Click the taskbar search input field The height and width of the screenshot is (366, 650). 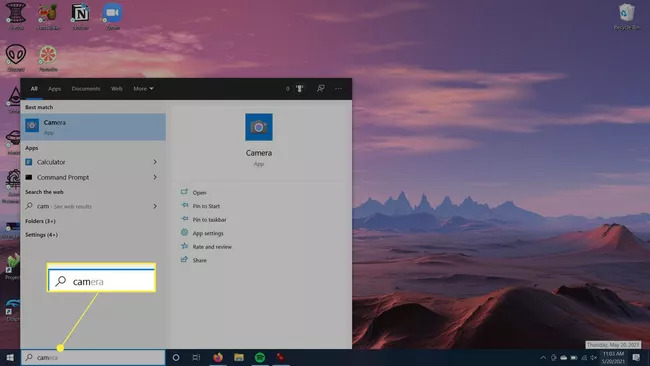pos(93,357)
